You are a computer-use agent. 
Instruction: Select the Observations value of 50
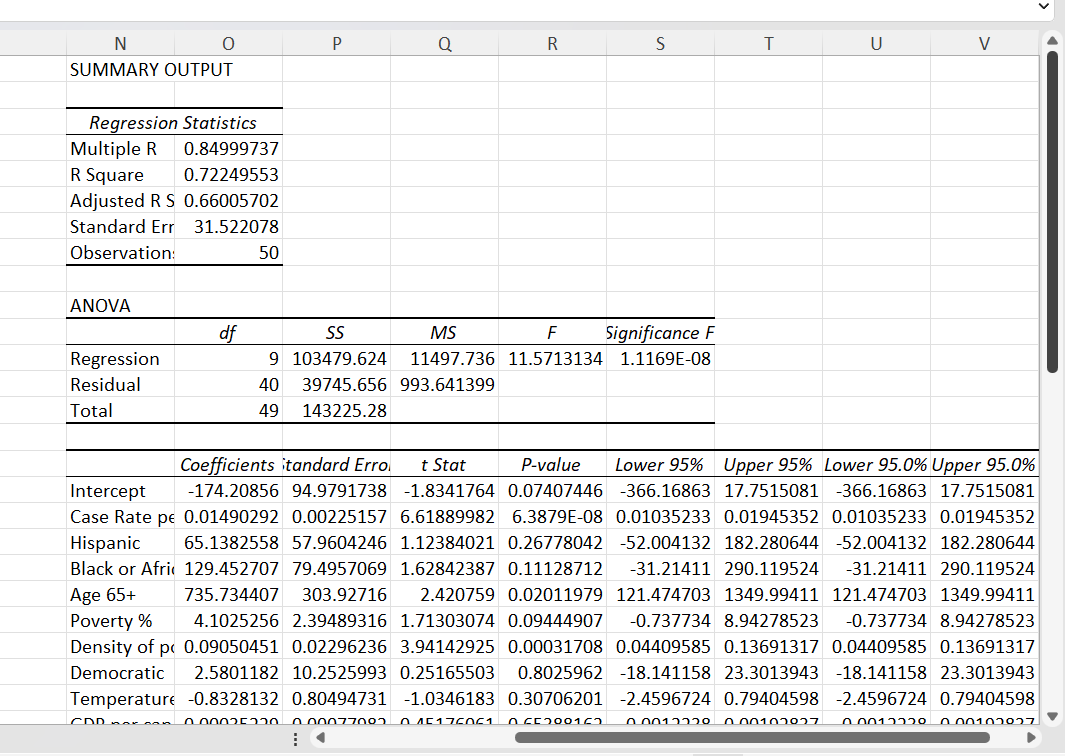[x=228, y=252]
